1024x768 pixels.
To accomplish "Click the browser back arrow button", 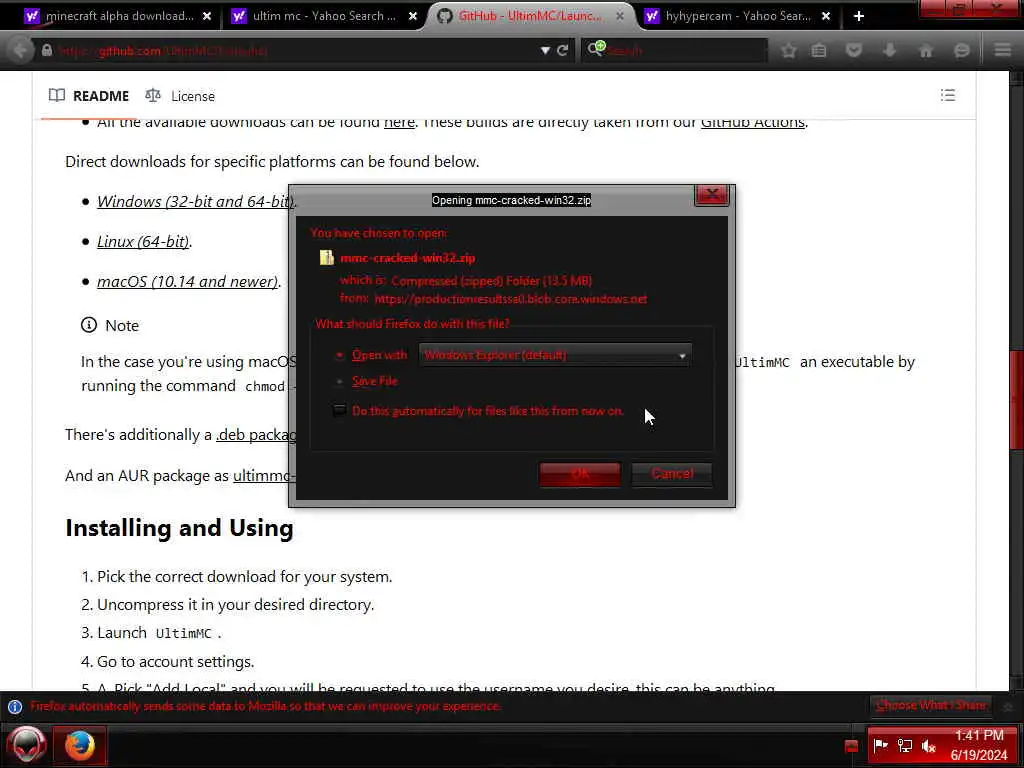I will pyautogui.click(x=20, y=50).
